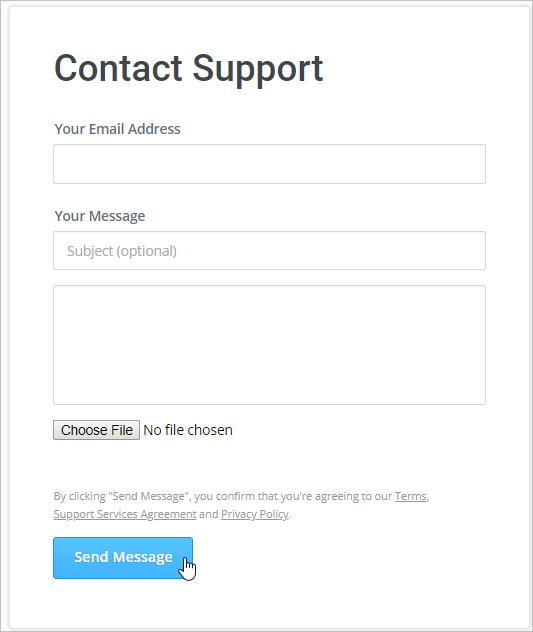The image size is (533, 632).
Task: Click the "No file chosen" text
Action: pyautogui.click(x=188, y=430)
